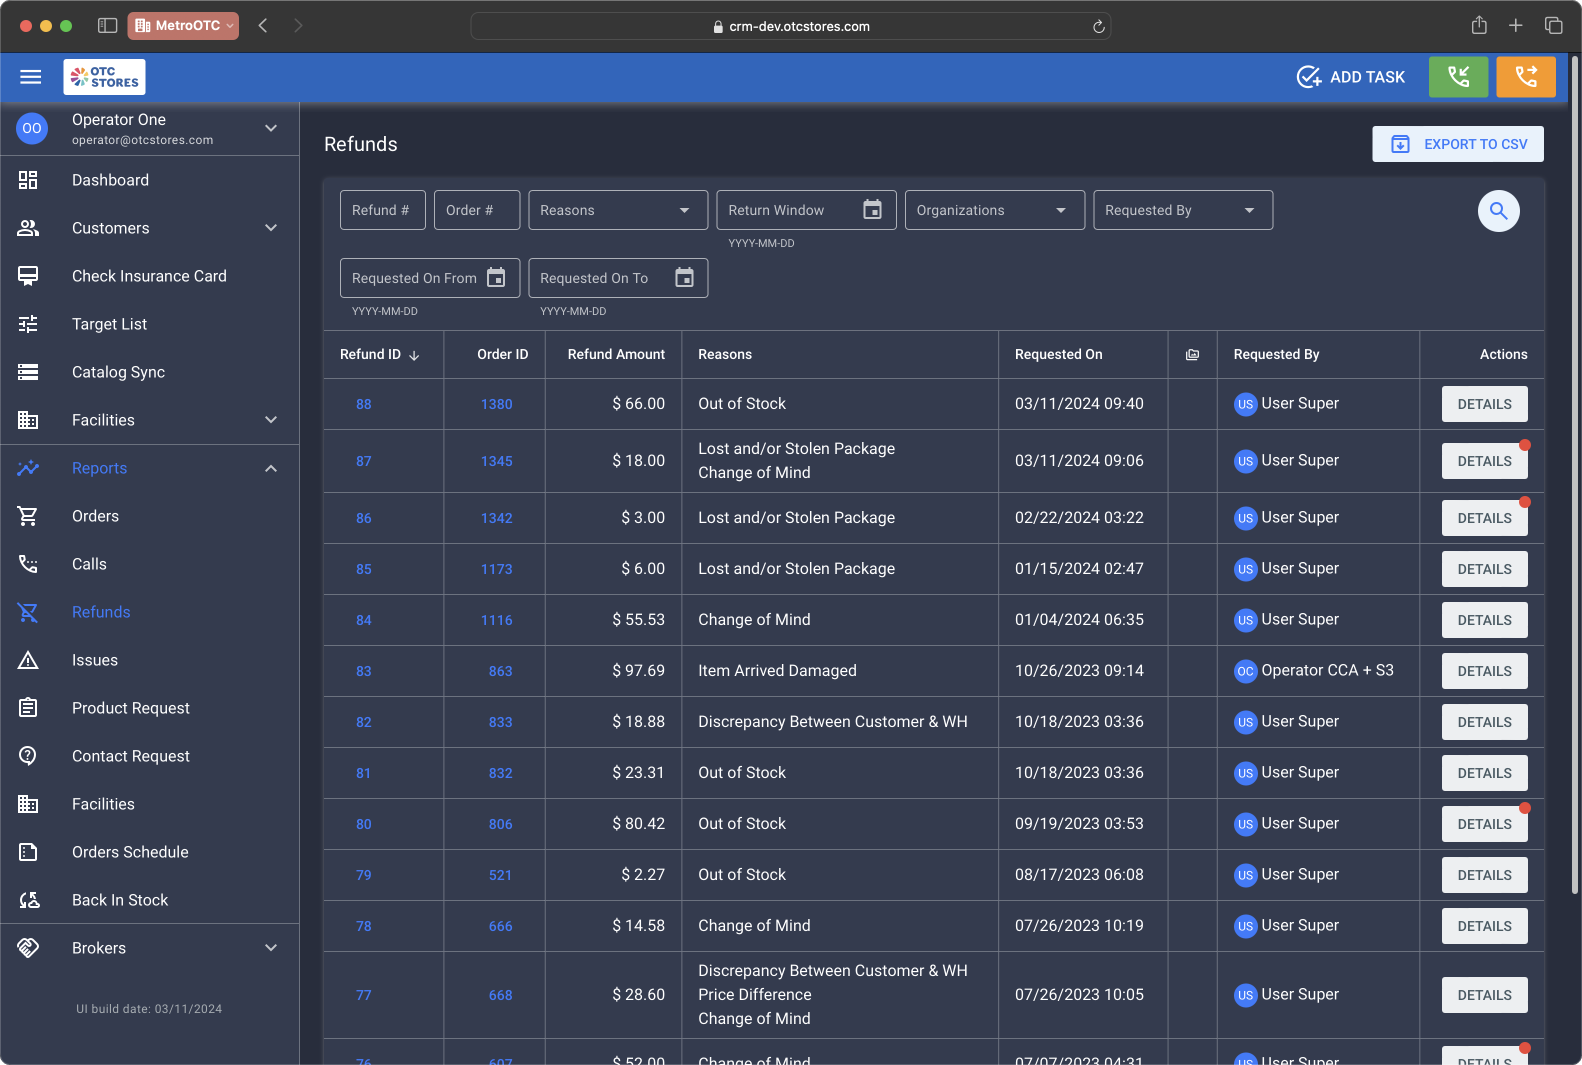Open the Requested On From calendar icon
Image resolution: width=1582 pixels, height=1065 pixels.
click(496, 278)
